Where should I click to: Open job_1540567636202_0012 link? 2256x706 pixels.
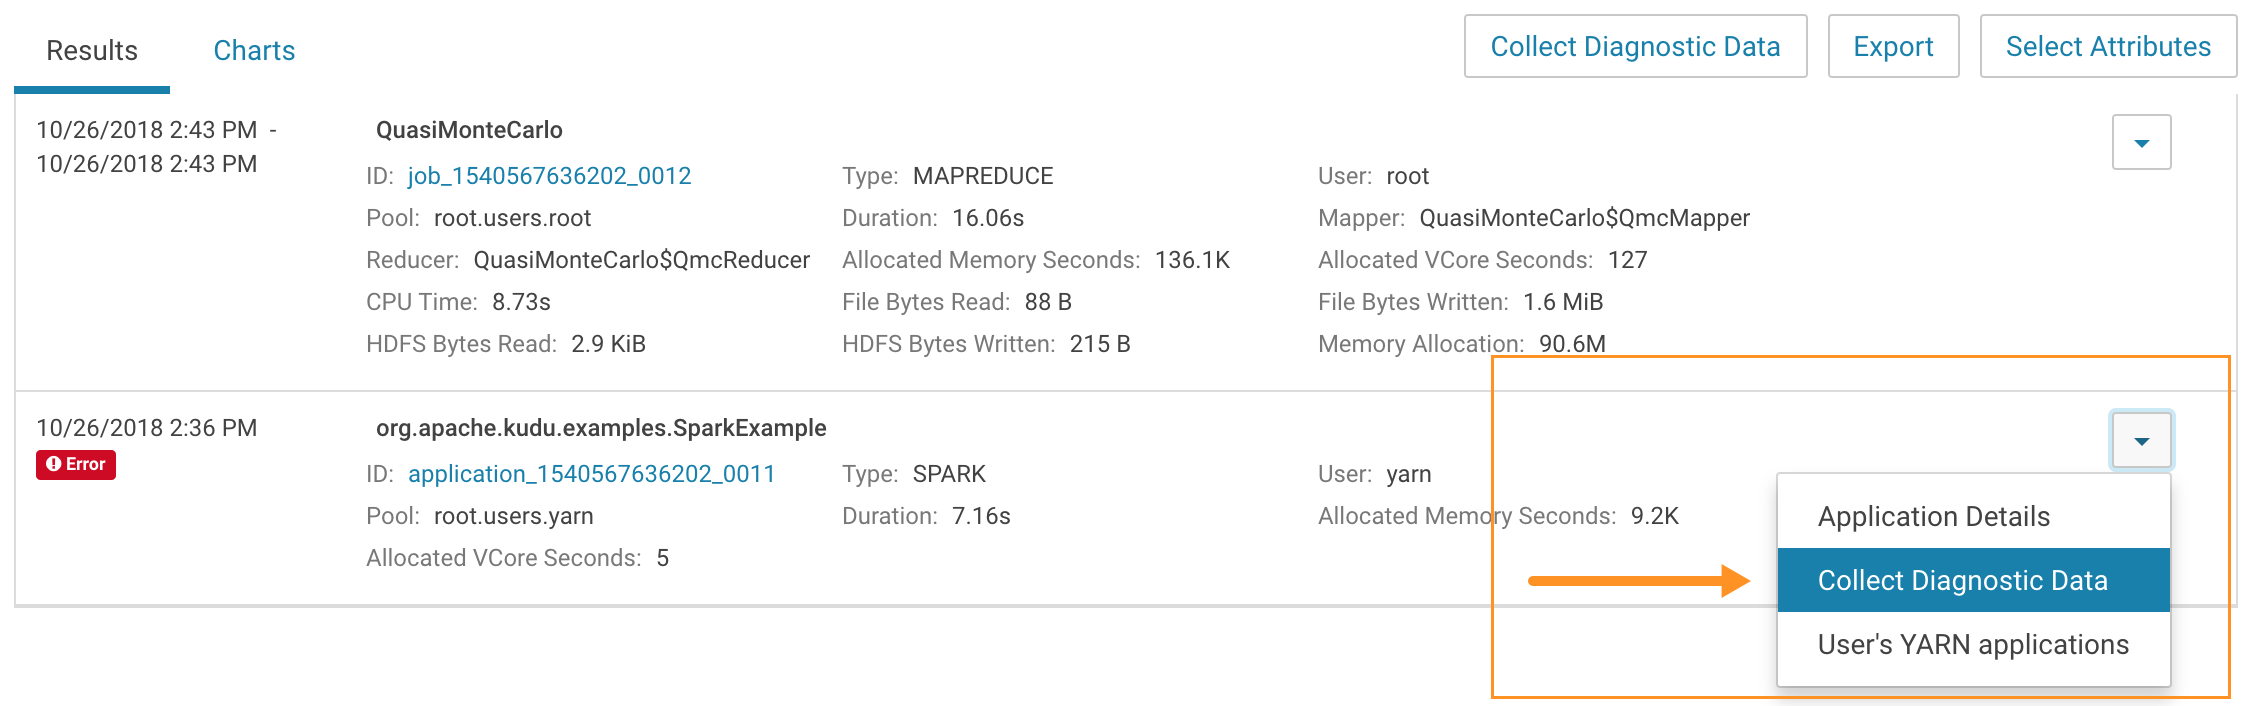tap(549, 176)
